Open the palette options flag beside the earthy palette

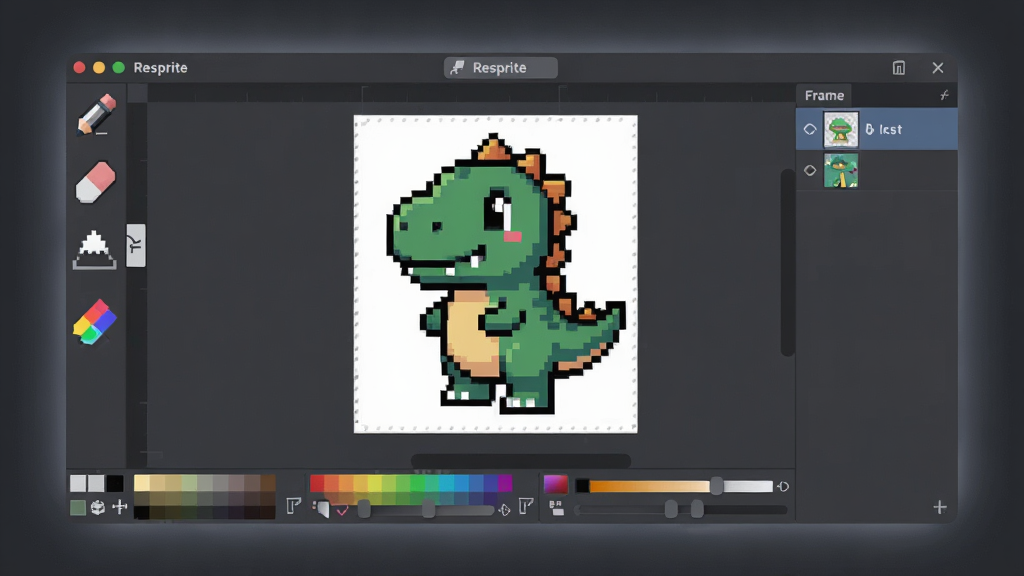[x=293, y=505]
